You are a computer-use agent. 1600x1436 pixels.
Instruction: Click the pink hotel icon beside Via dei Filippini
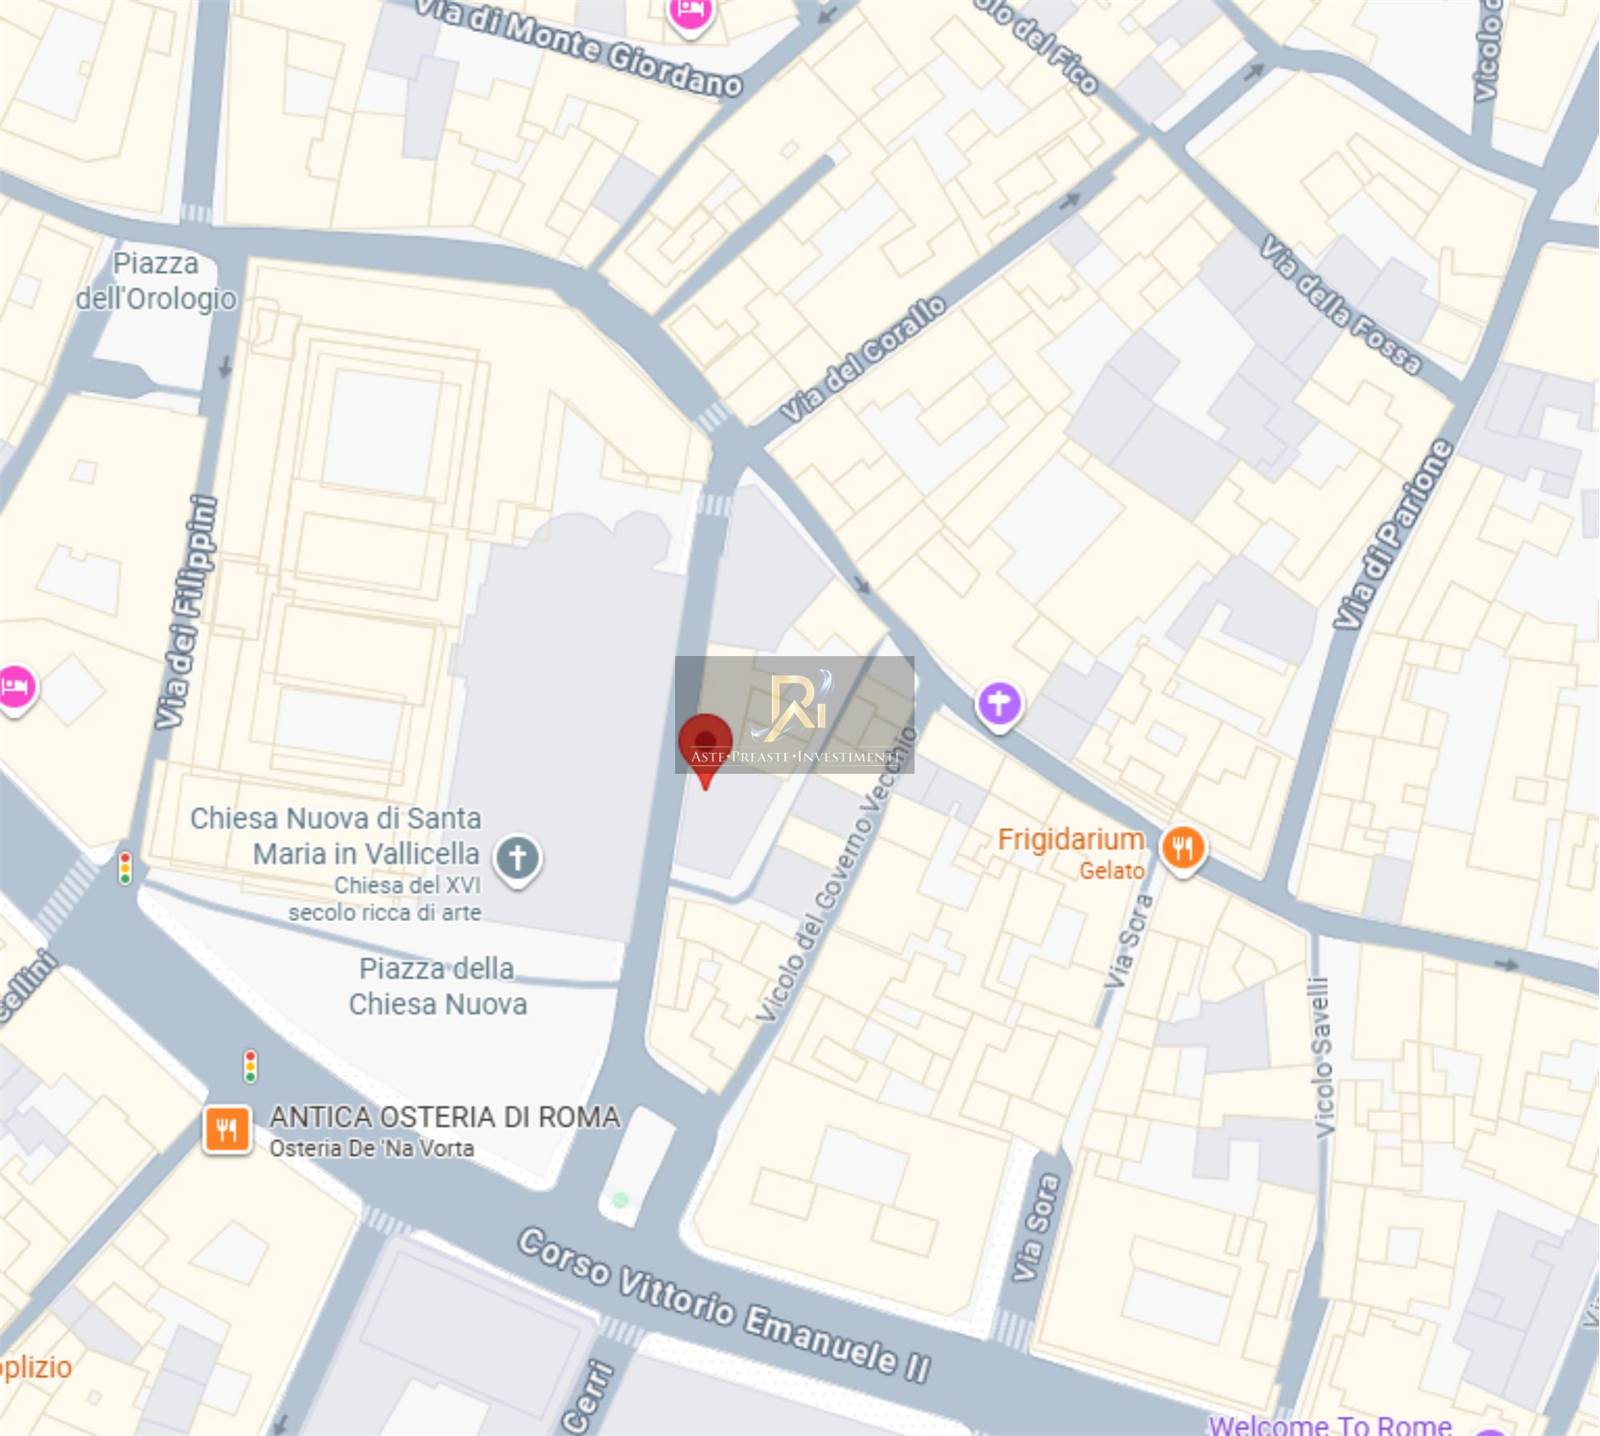[15, 689]
